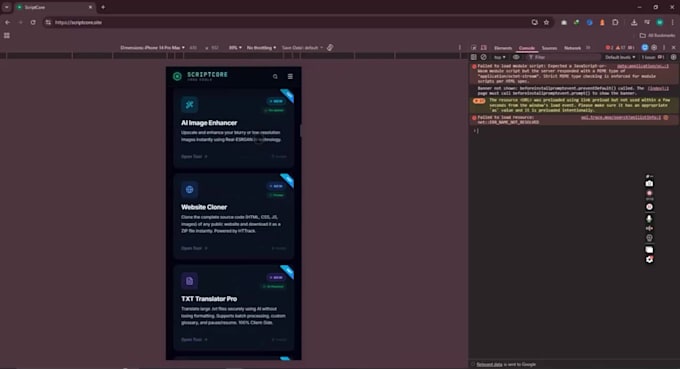This screenshot has height=369, width=680.
Task: Open the (index) source link of banner message
Action: [x=658, y=88]
